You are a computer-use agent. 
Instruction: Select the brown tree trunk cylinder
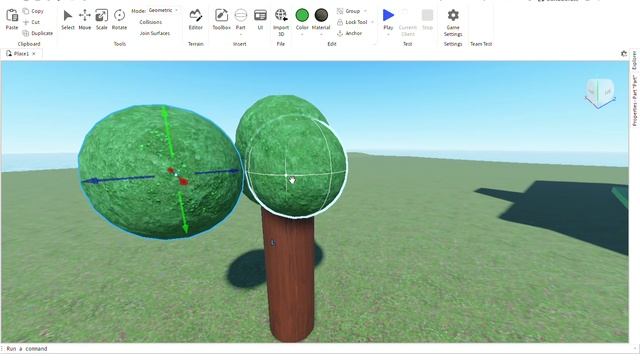[x=289, y=278]
